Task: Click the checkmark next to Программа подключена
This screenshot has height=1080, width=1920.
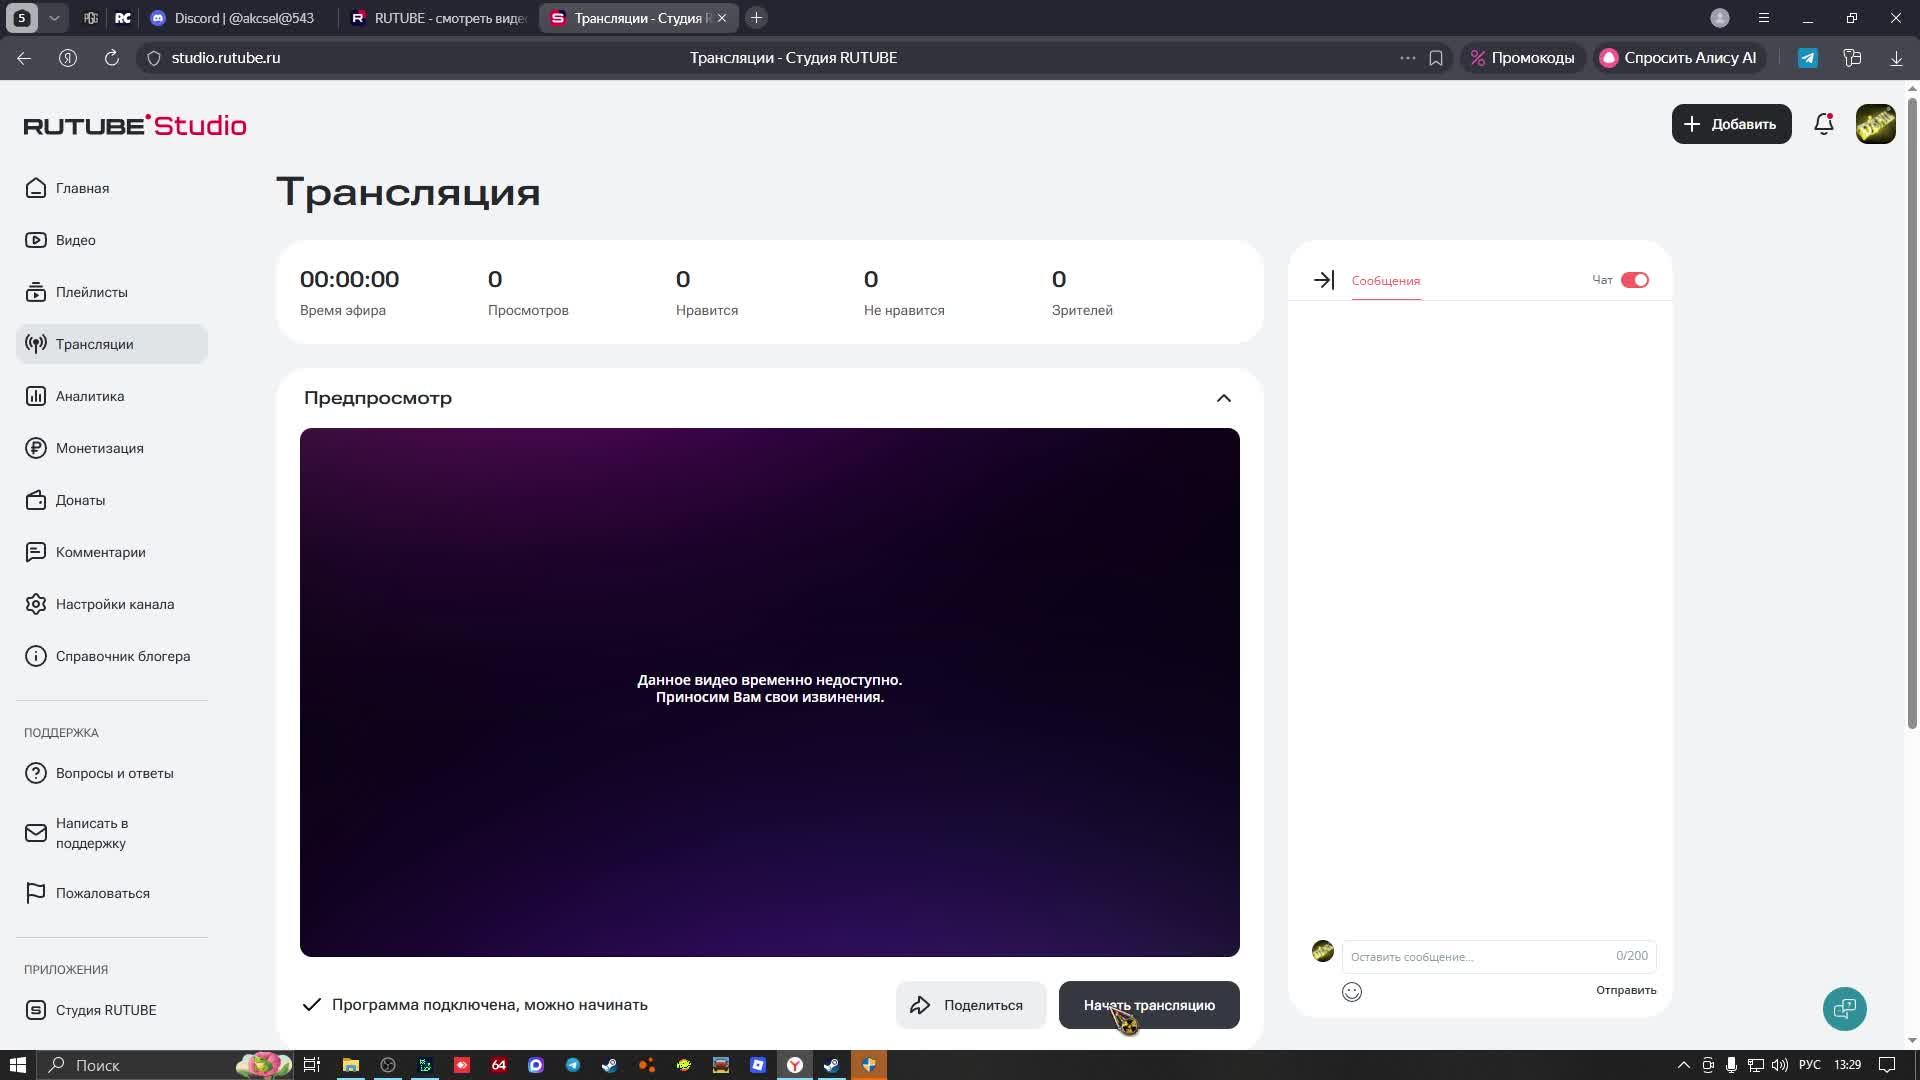Action: 311,1005
